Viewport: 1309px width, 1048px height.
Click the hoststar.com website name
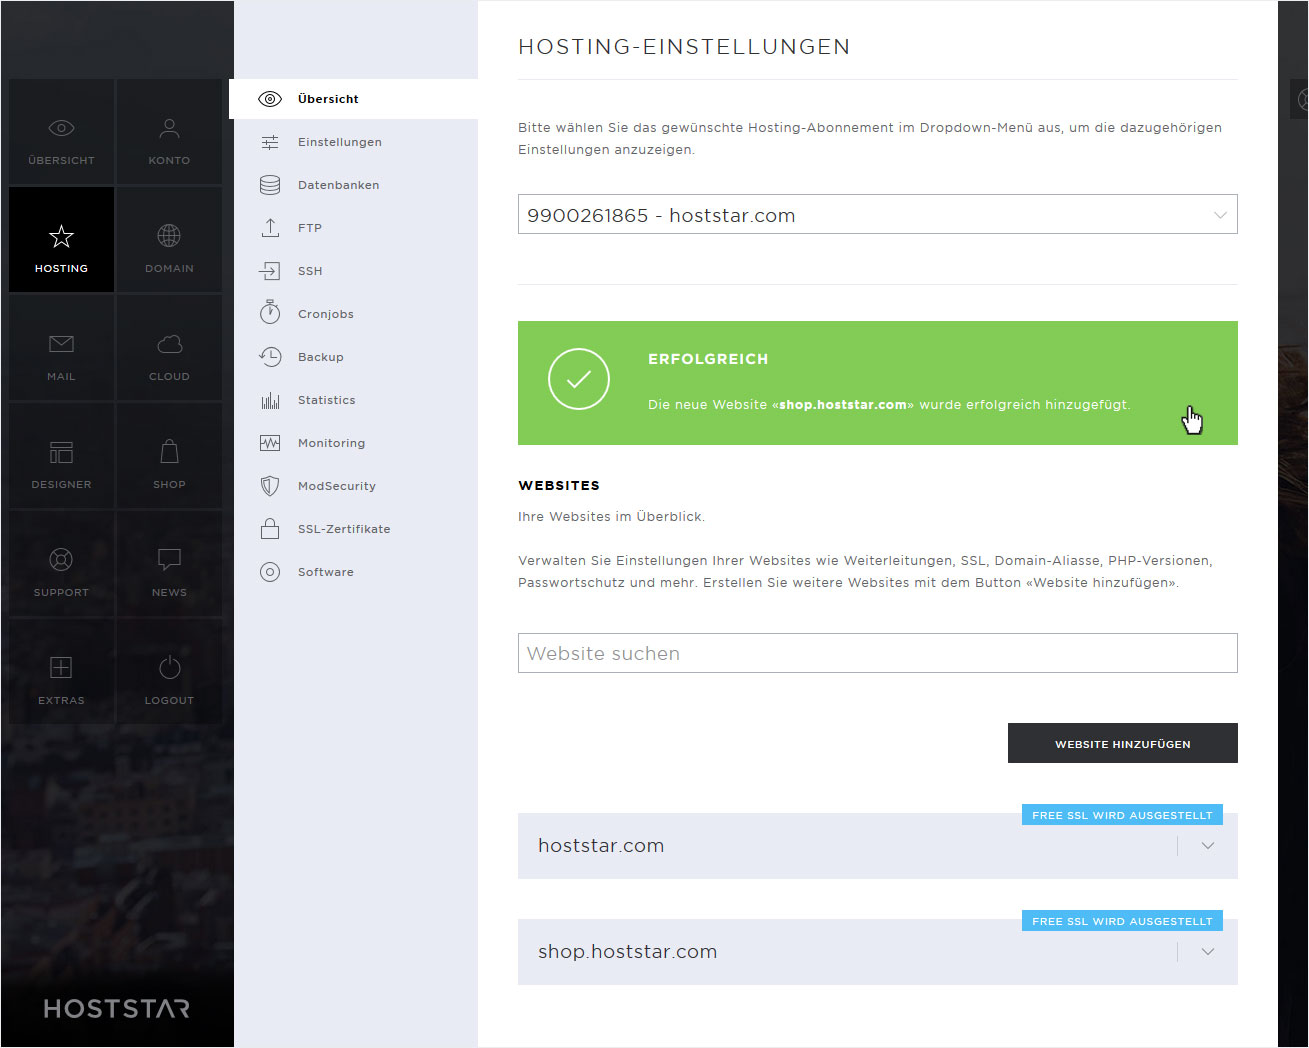tap(601, 846)
